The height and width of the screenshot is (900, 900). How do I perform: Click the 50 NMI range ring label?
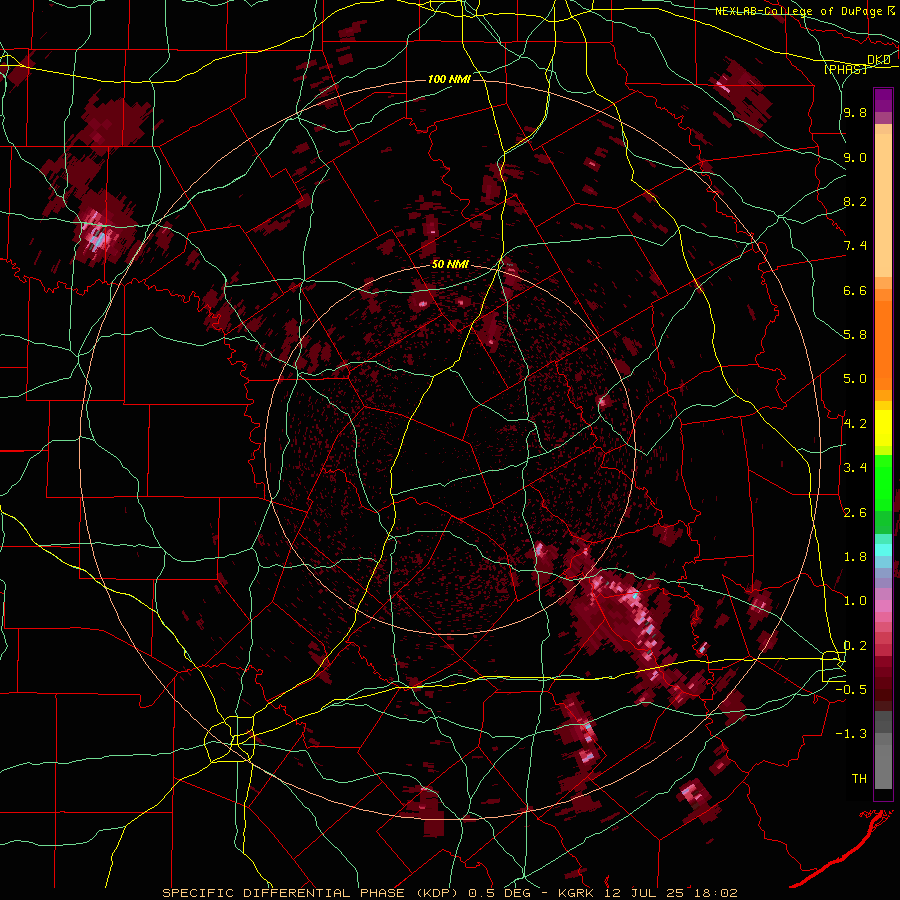tap(450, 265)
